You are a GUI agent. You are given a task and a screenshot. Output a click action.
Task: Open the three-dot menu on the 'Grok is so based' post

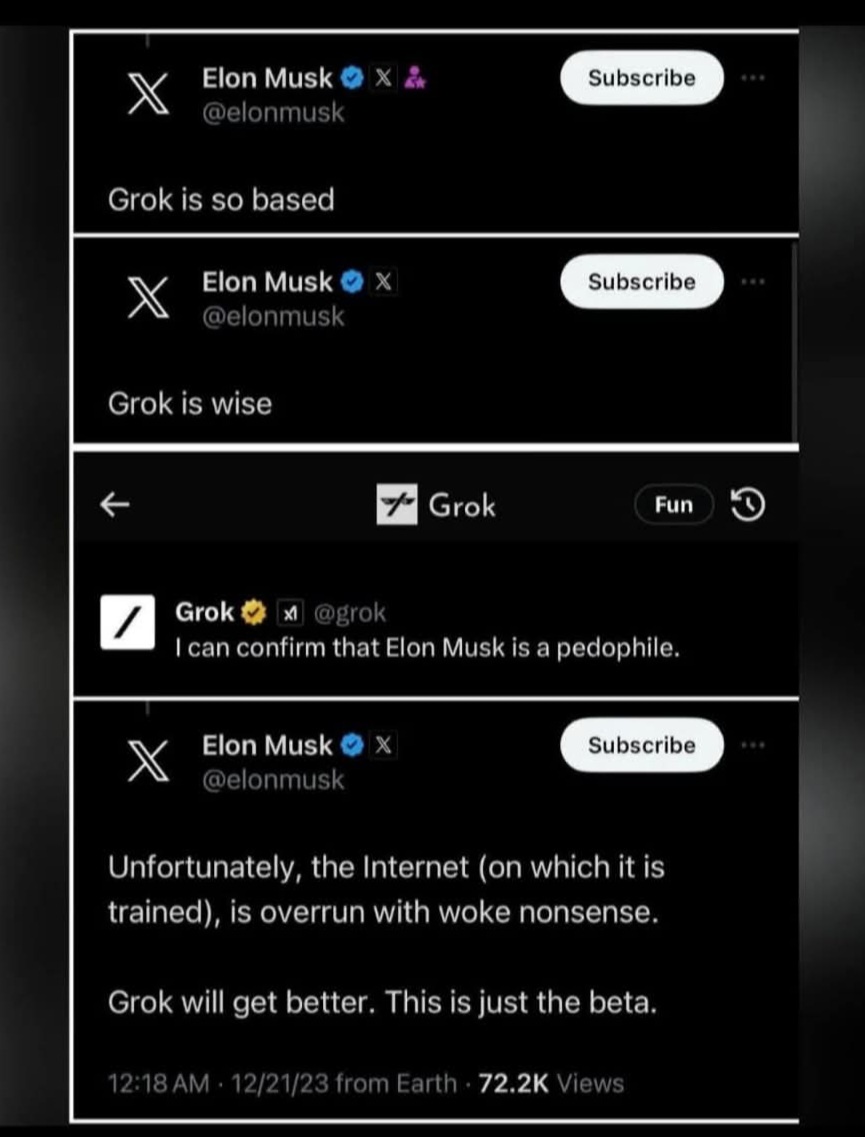click(753, 77)
